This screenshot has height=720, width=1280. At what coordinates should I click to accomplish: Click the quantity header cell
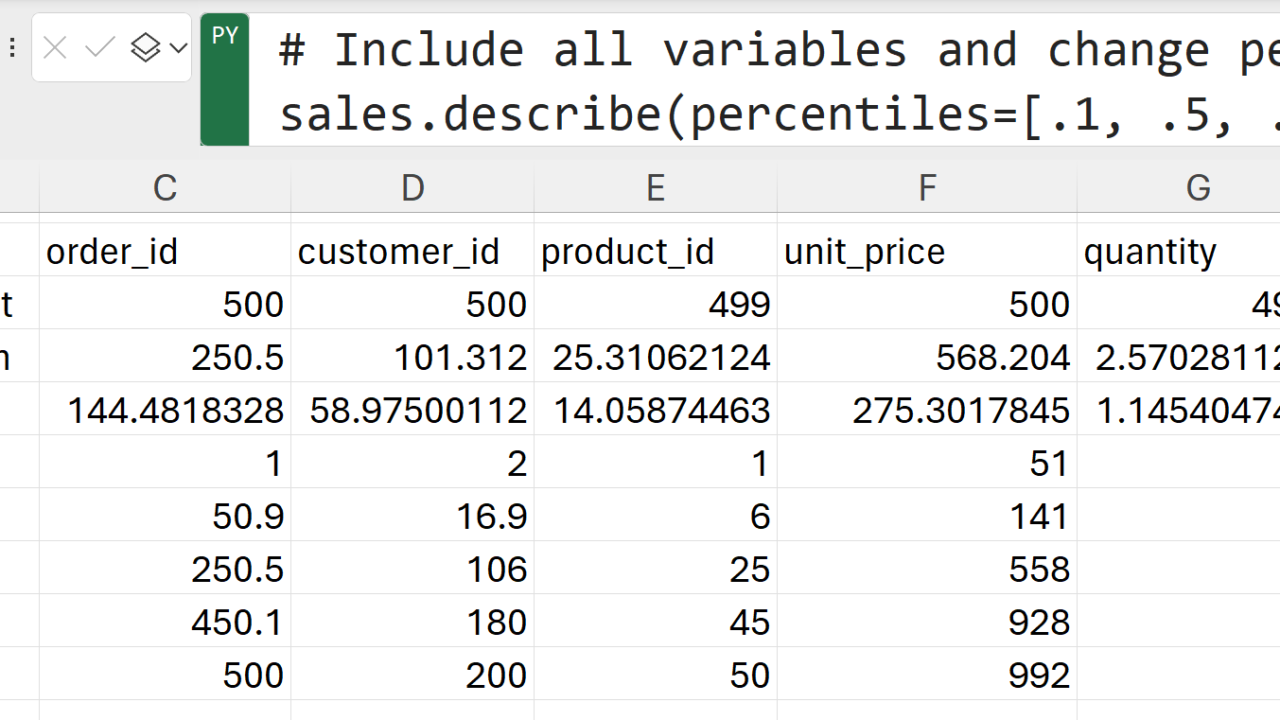[x=1180, y=251]
